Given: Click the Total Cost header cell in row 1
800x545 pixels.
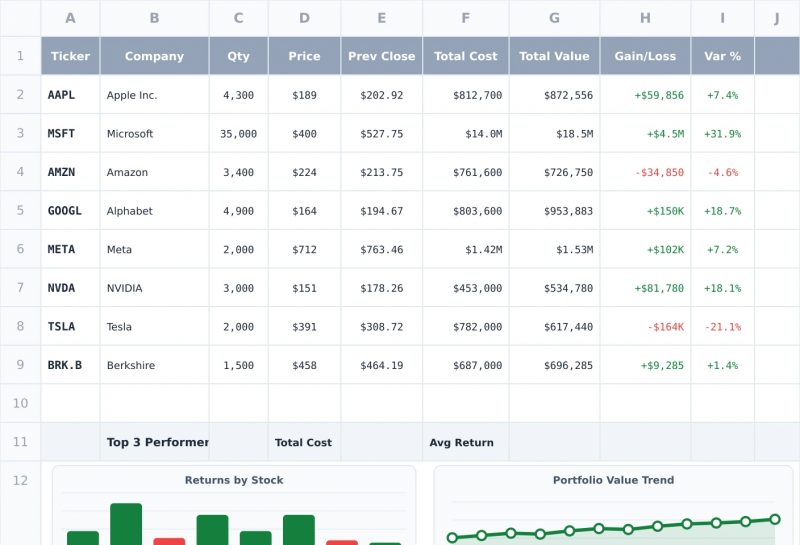Looking at the screenshot, I should (466, 56).
